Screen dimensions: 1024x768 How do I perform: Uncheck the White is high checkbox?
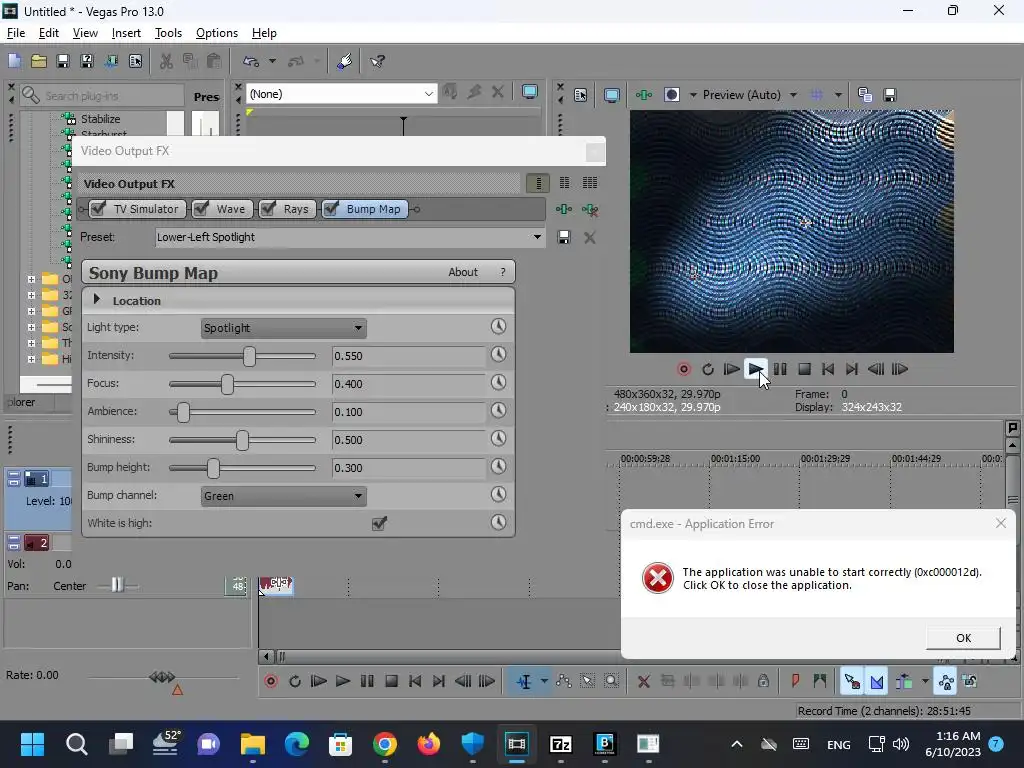tap(379, 523)
